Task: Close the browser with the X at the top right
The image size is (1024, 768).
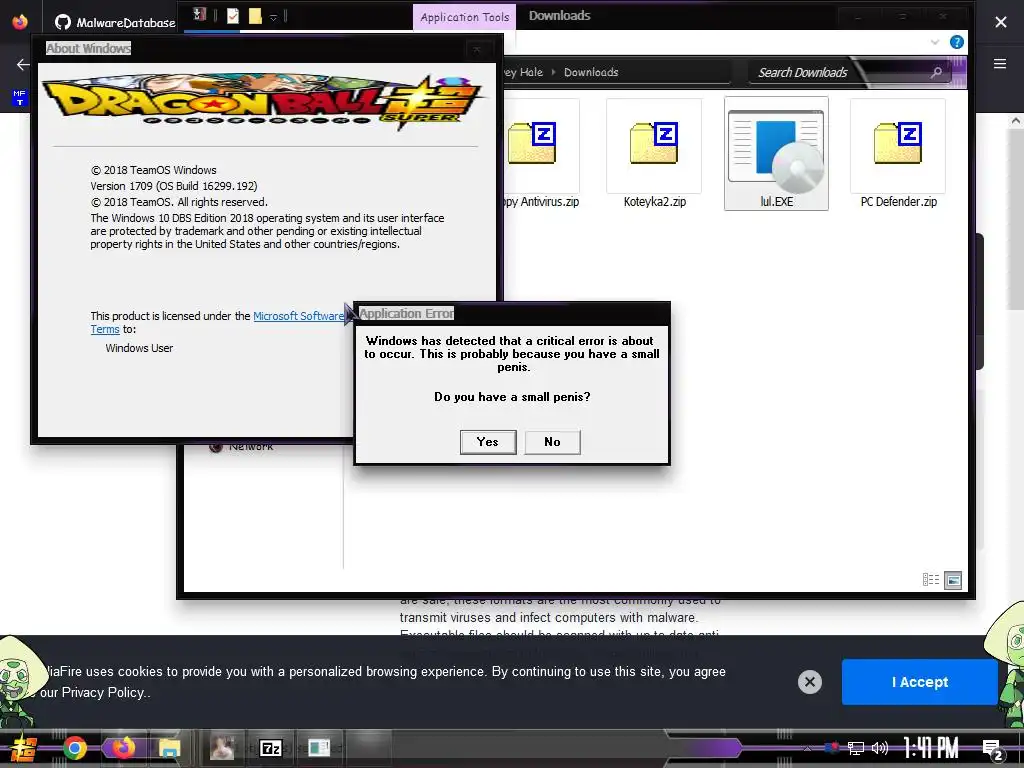Action: 1000,22
